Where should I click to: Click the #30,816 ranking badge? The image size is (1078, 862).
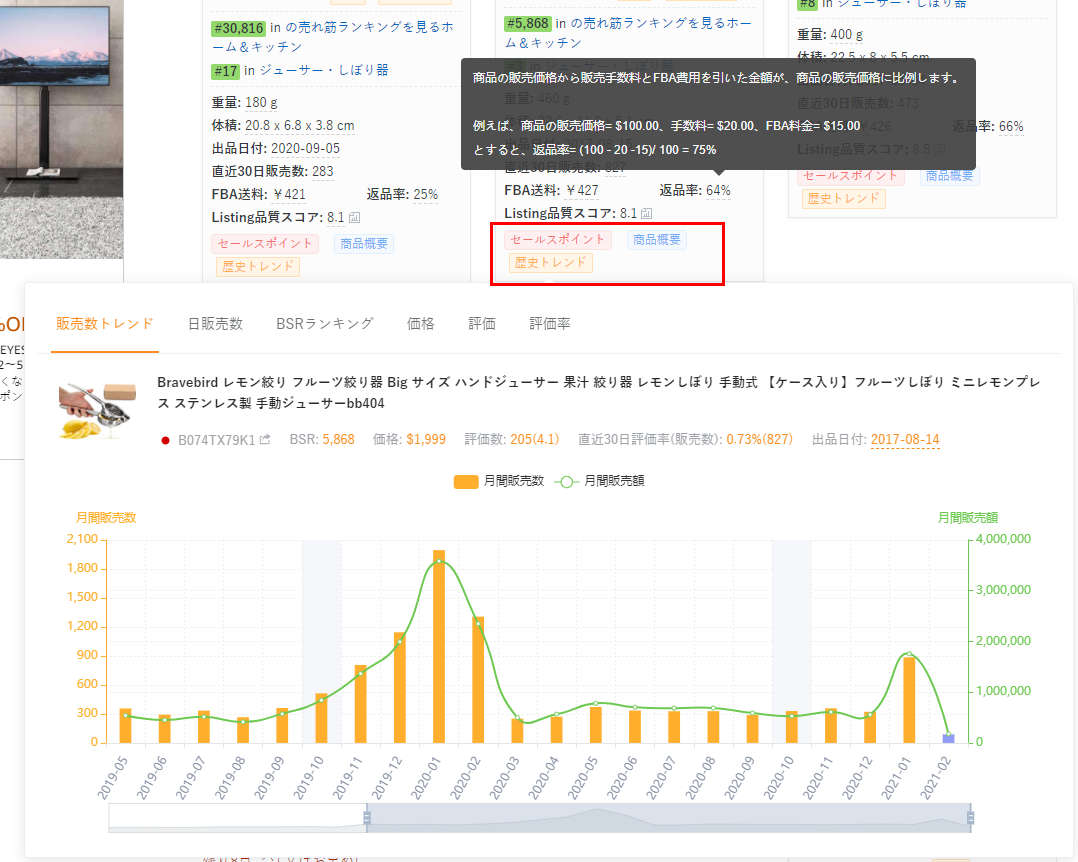[x=238, y=28]
